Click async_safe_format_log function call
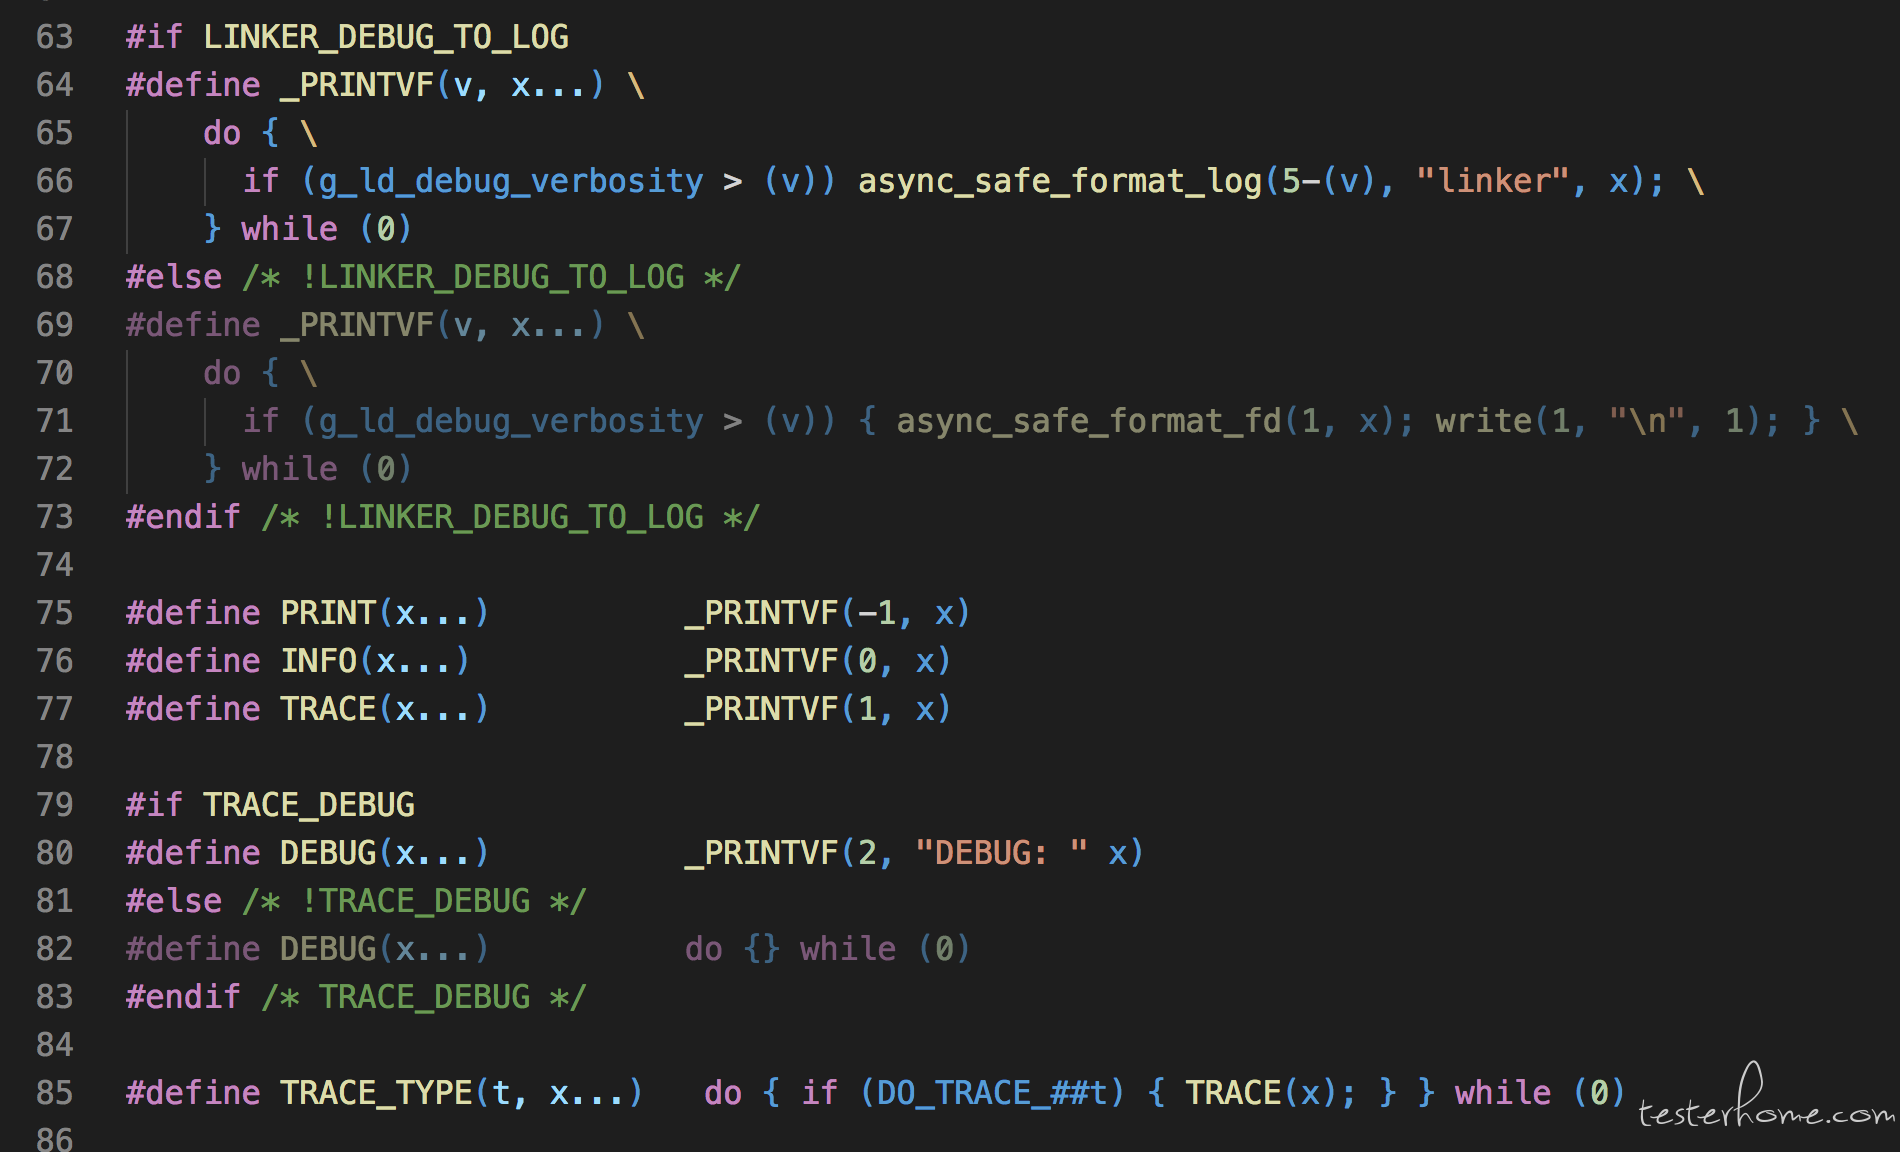This screenshot has width=1900, height=1152. click(x=1060, y=181)
